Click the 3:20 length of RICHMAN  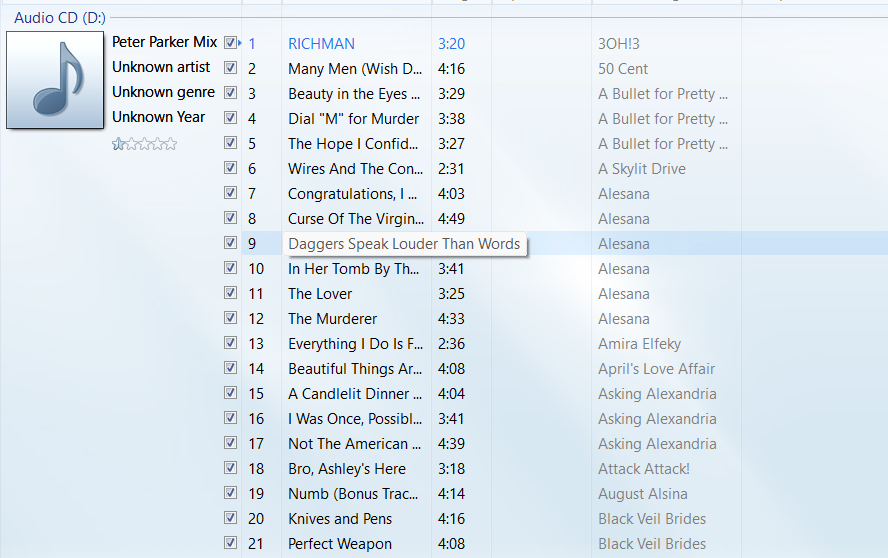click(x=451, y=44)
